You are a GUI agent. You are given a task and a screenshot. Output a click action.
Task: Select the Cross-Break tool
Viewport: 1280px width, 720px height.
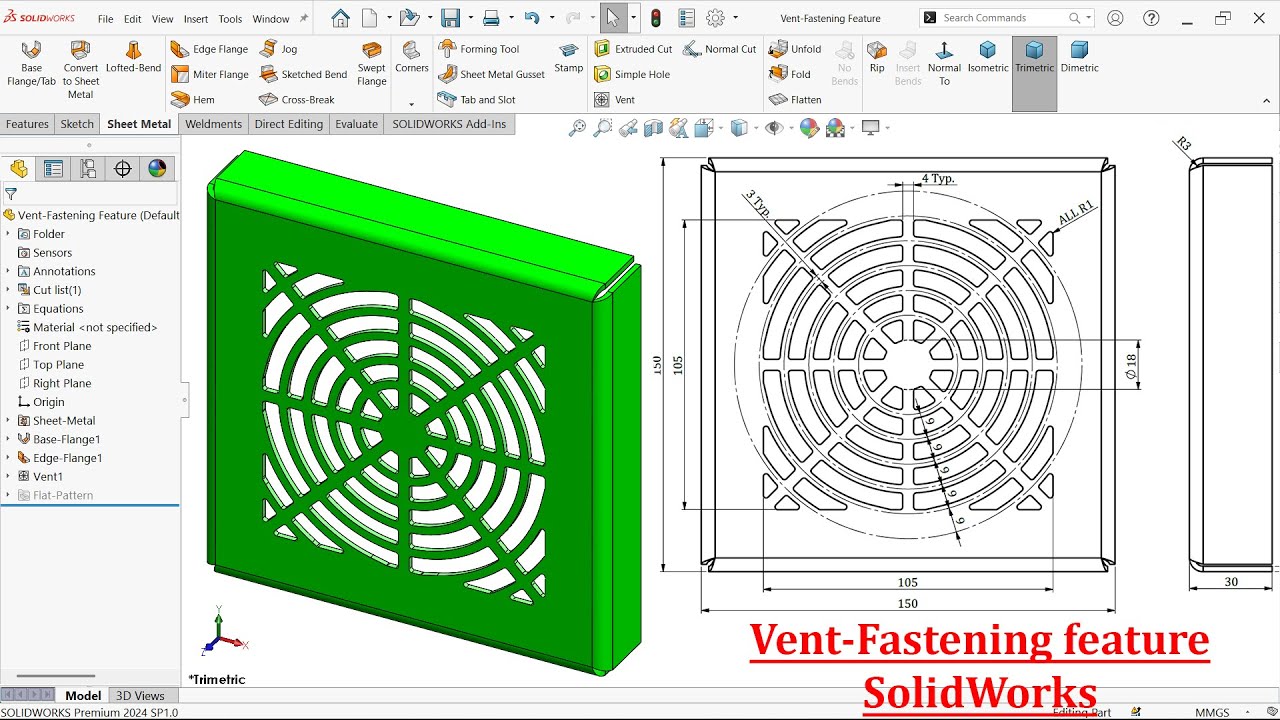[x=296, y=99]
